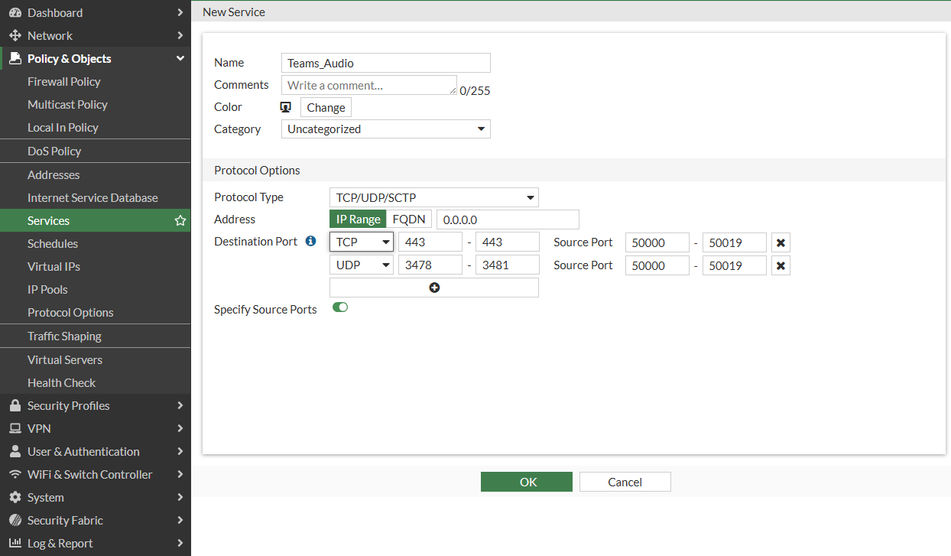Image resolution: width=951 pixels, height=556 pixels.
Task: Add a new destination port row
Action: tap(434, 288)
